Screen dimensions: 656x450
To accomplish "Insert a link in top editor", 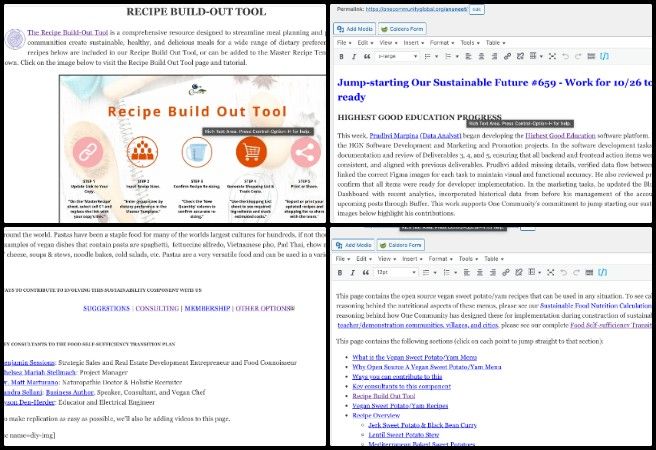I will pos(510,57).
